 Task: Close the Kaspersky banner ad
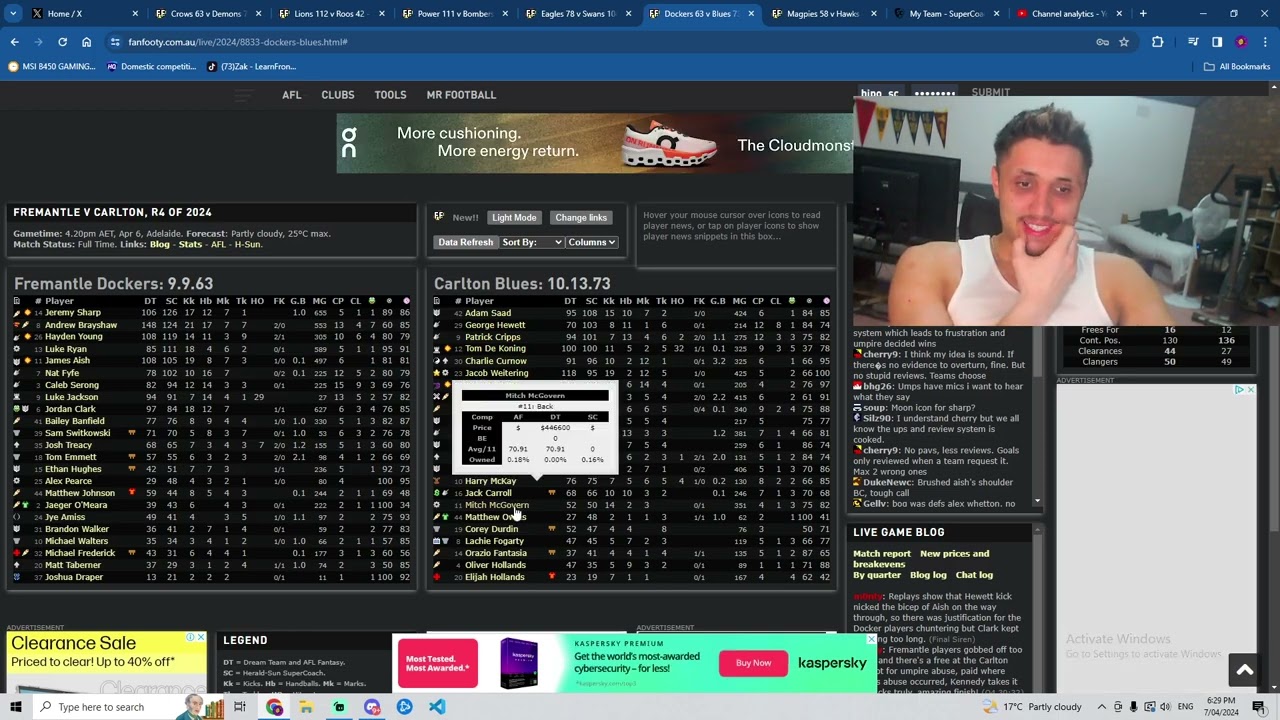pyautogui.click(x=870, y=640)
